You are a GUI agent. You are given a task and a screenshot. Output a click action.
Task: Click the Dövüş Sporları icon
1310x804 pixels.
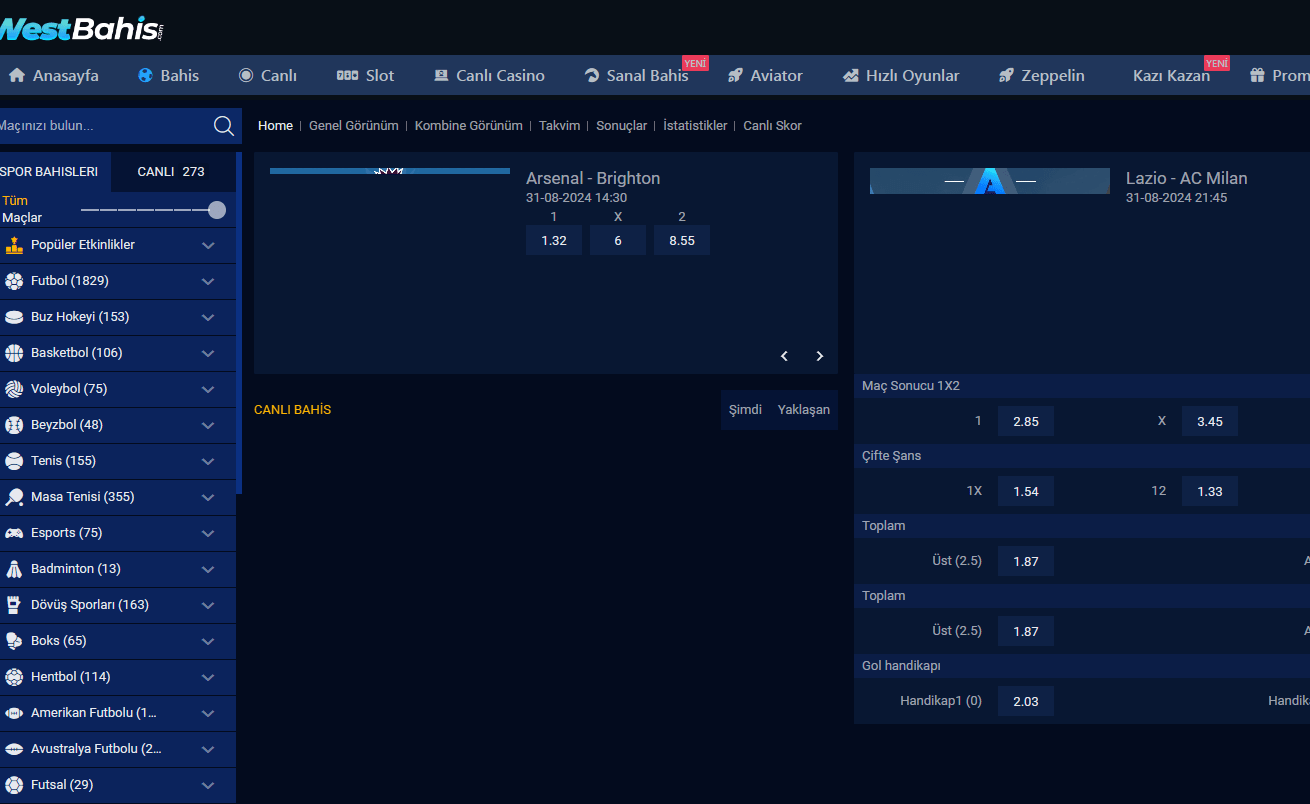click(14, 605)
